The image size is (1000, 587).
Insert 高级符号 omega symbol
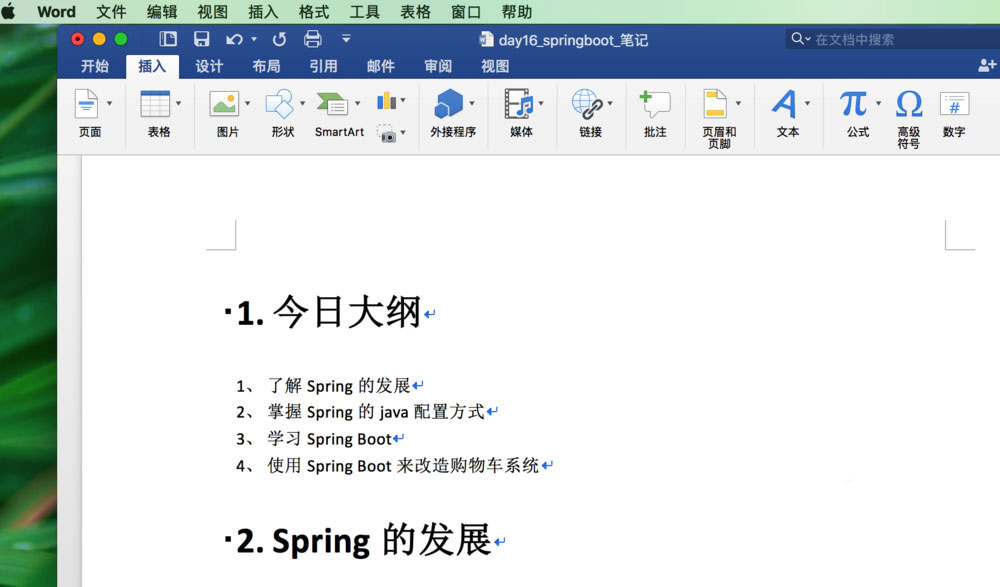[x=909, y=104]
